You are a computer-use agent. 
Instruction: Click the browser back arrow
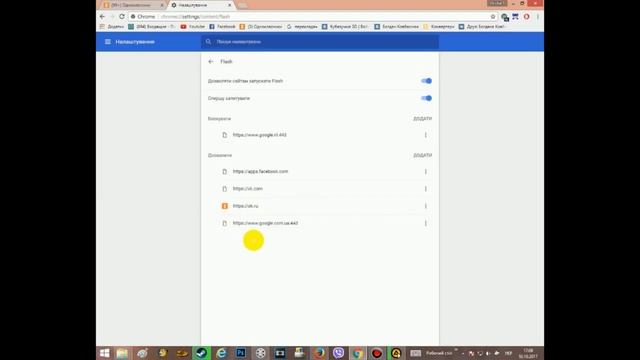coord(102,17)
